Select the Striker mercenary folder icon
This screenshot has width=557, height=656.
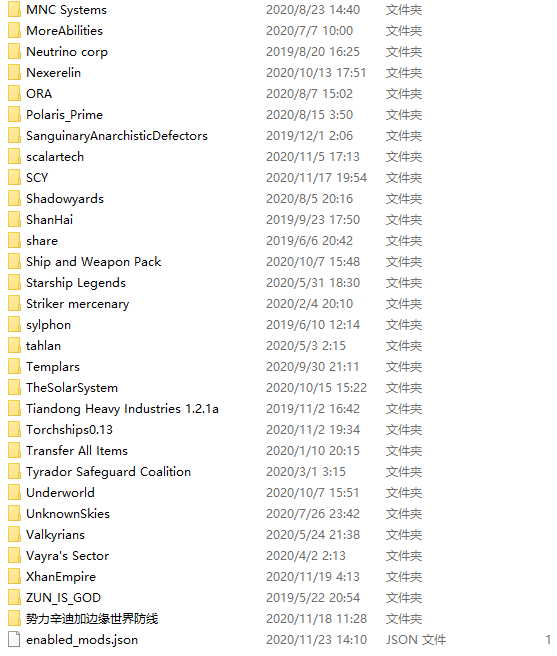[14, 303]
